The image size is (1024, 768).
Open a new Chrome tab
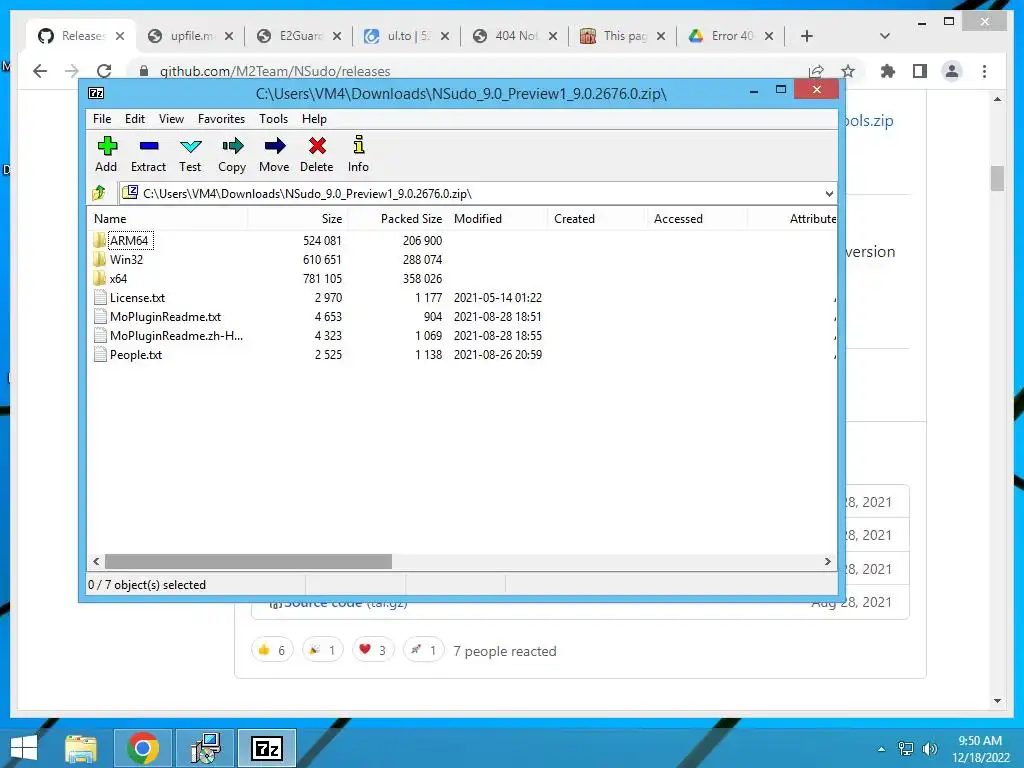[807, 36]
